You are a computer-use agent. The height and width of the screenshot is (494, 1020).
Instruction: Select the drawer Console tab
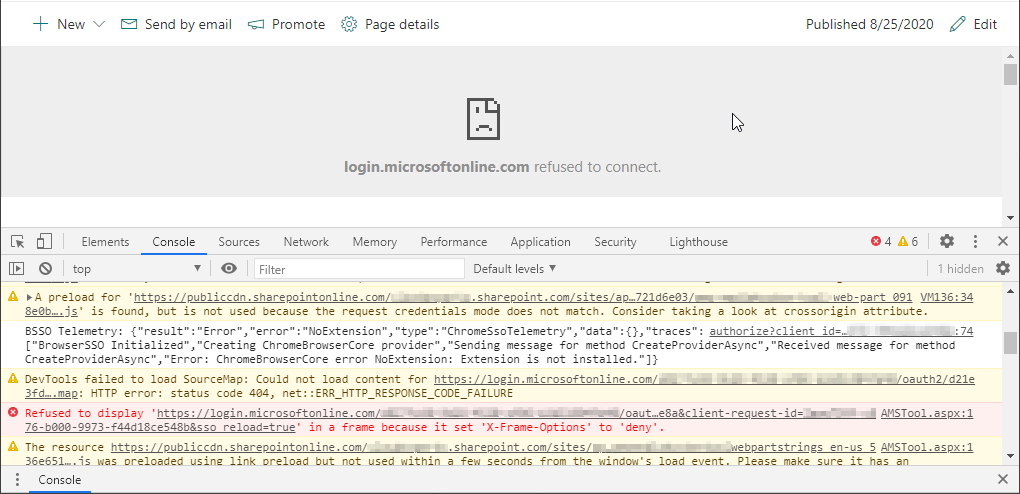coord(59,480)
